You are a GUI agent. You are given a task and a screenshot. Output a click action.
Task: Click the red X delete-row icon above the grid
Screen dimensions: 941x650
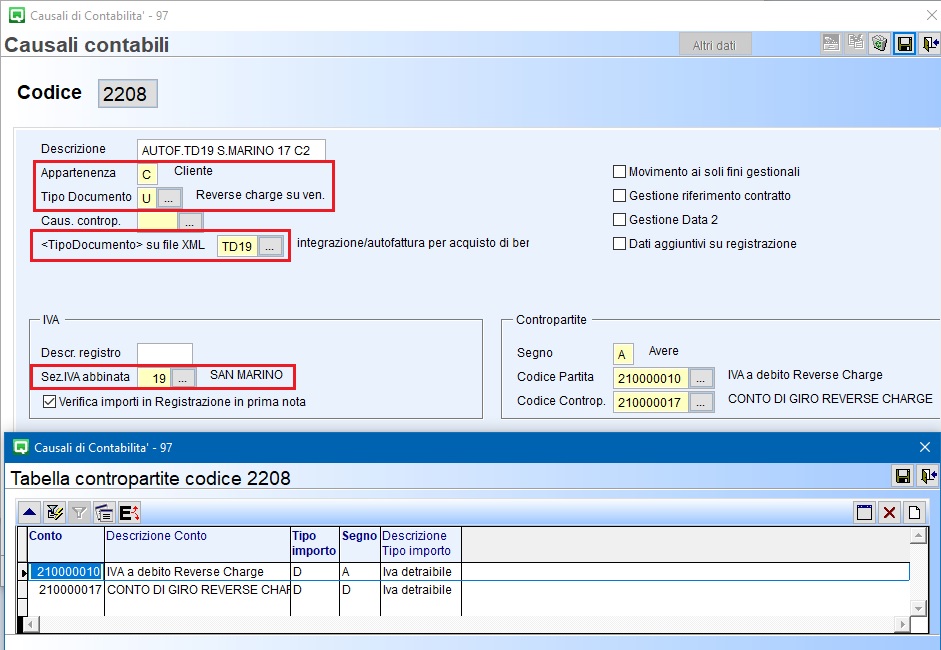(x=889, y=513)
